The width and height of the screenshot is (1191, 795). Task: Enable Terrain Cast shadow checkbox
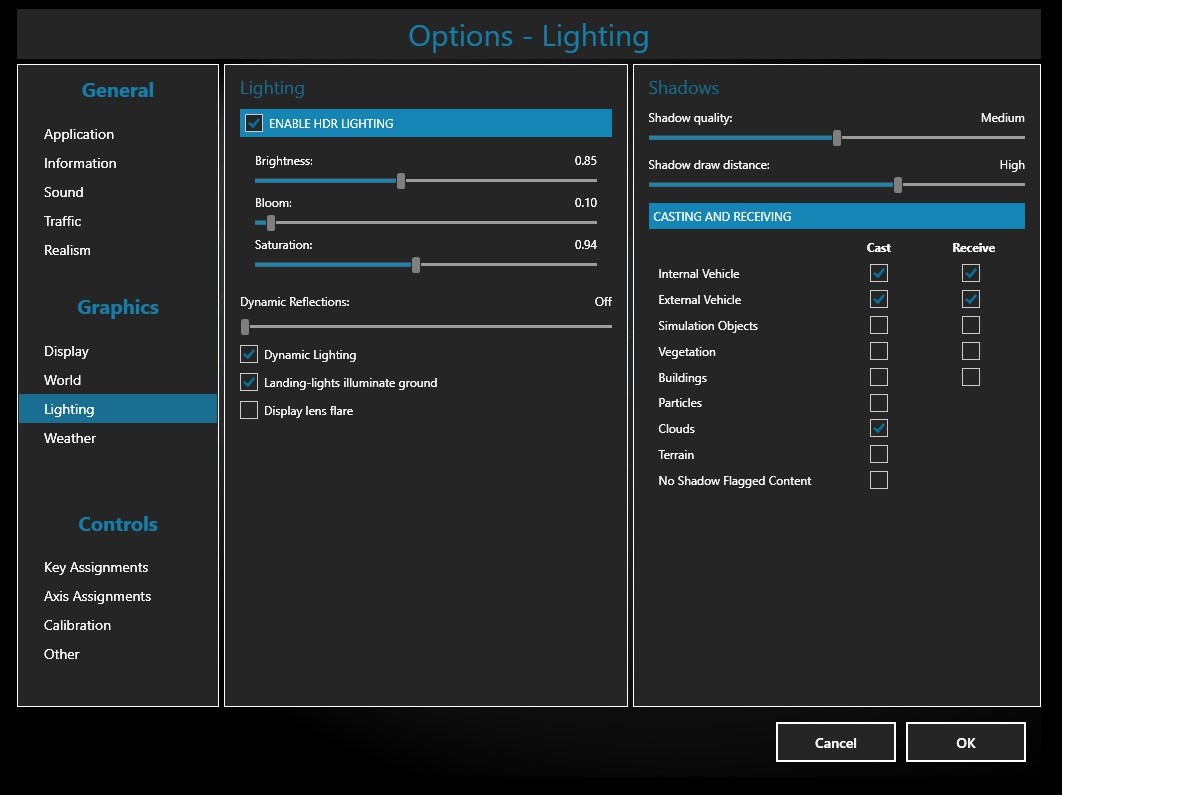click(878, 454)
